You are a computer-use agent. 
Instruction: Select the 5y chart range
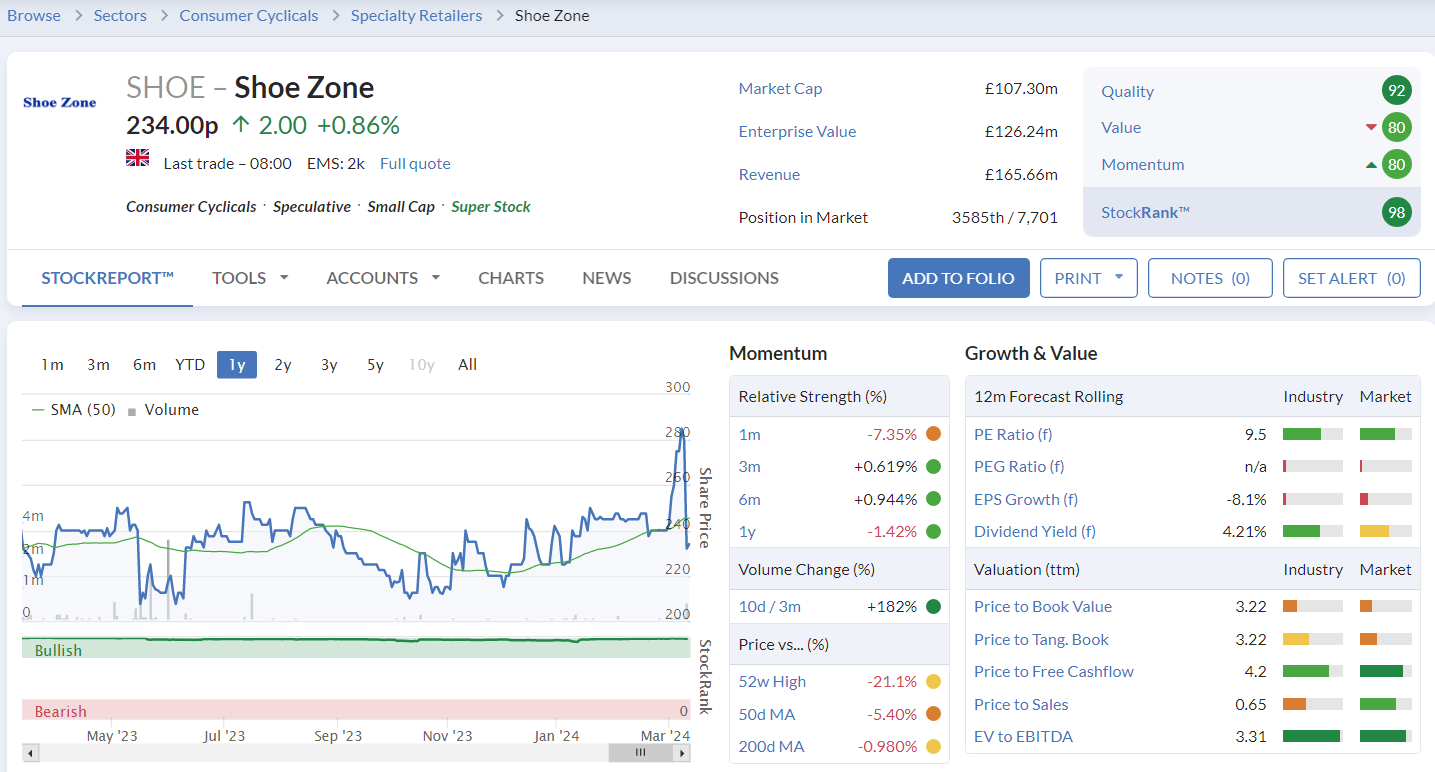point(375,365)
